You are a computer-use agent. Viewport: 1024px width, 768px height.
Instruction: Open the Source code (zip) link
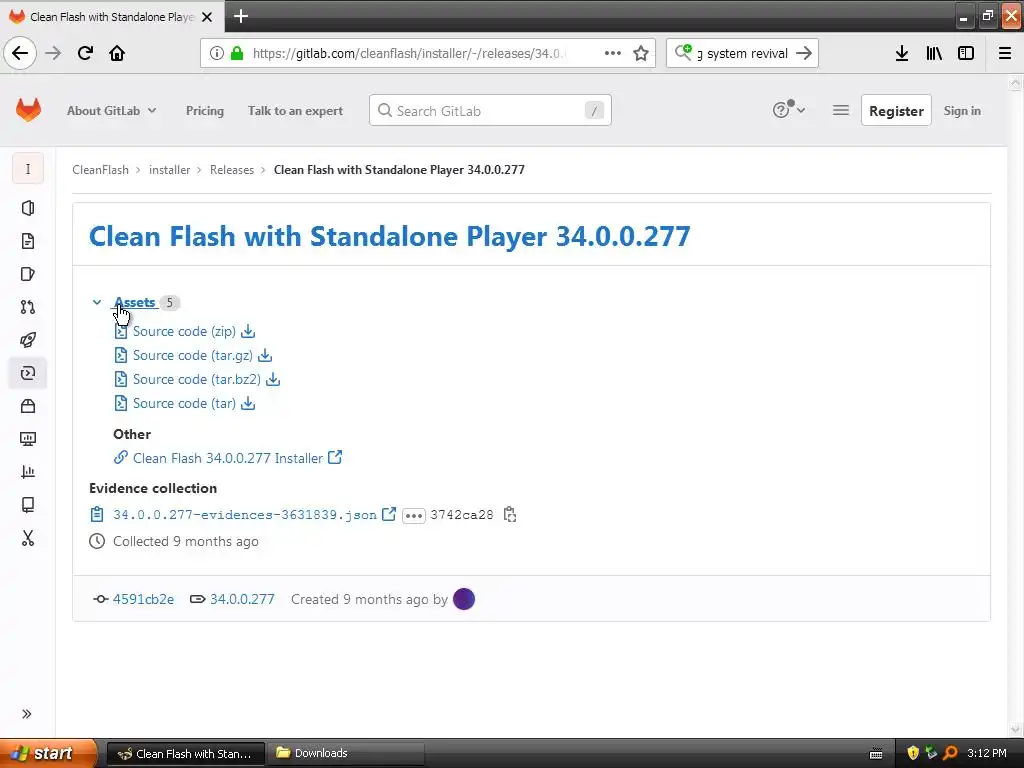pos(184,332)
